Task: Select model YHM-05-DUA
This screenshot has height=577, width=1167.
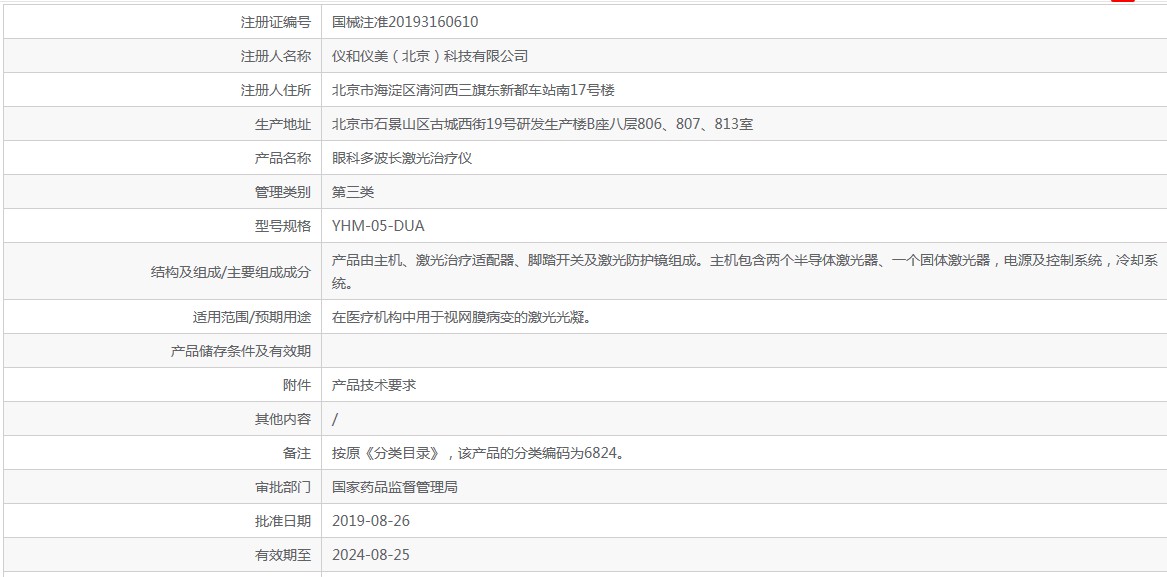Action: click(378, 226)
